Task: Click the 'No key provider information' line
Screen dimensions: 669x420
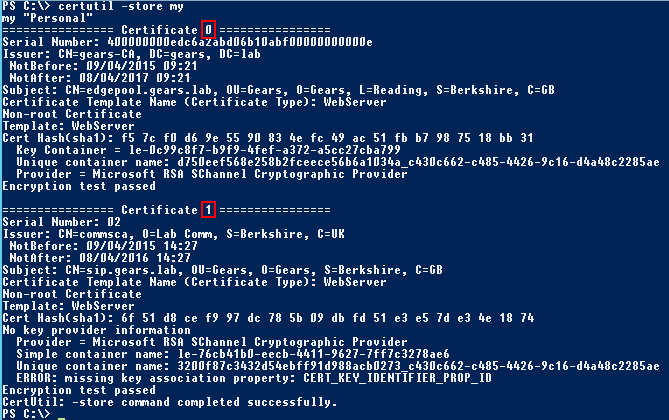Action: tap(96, 330)
